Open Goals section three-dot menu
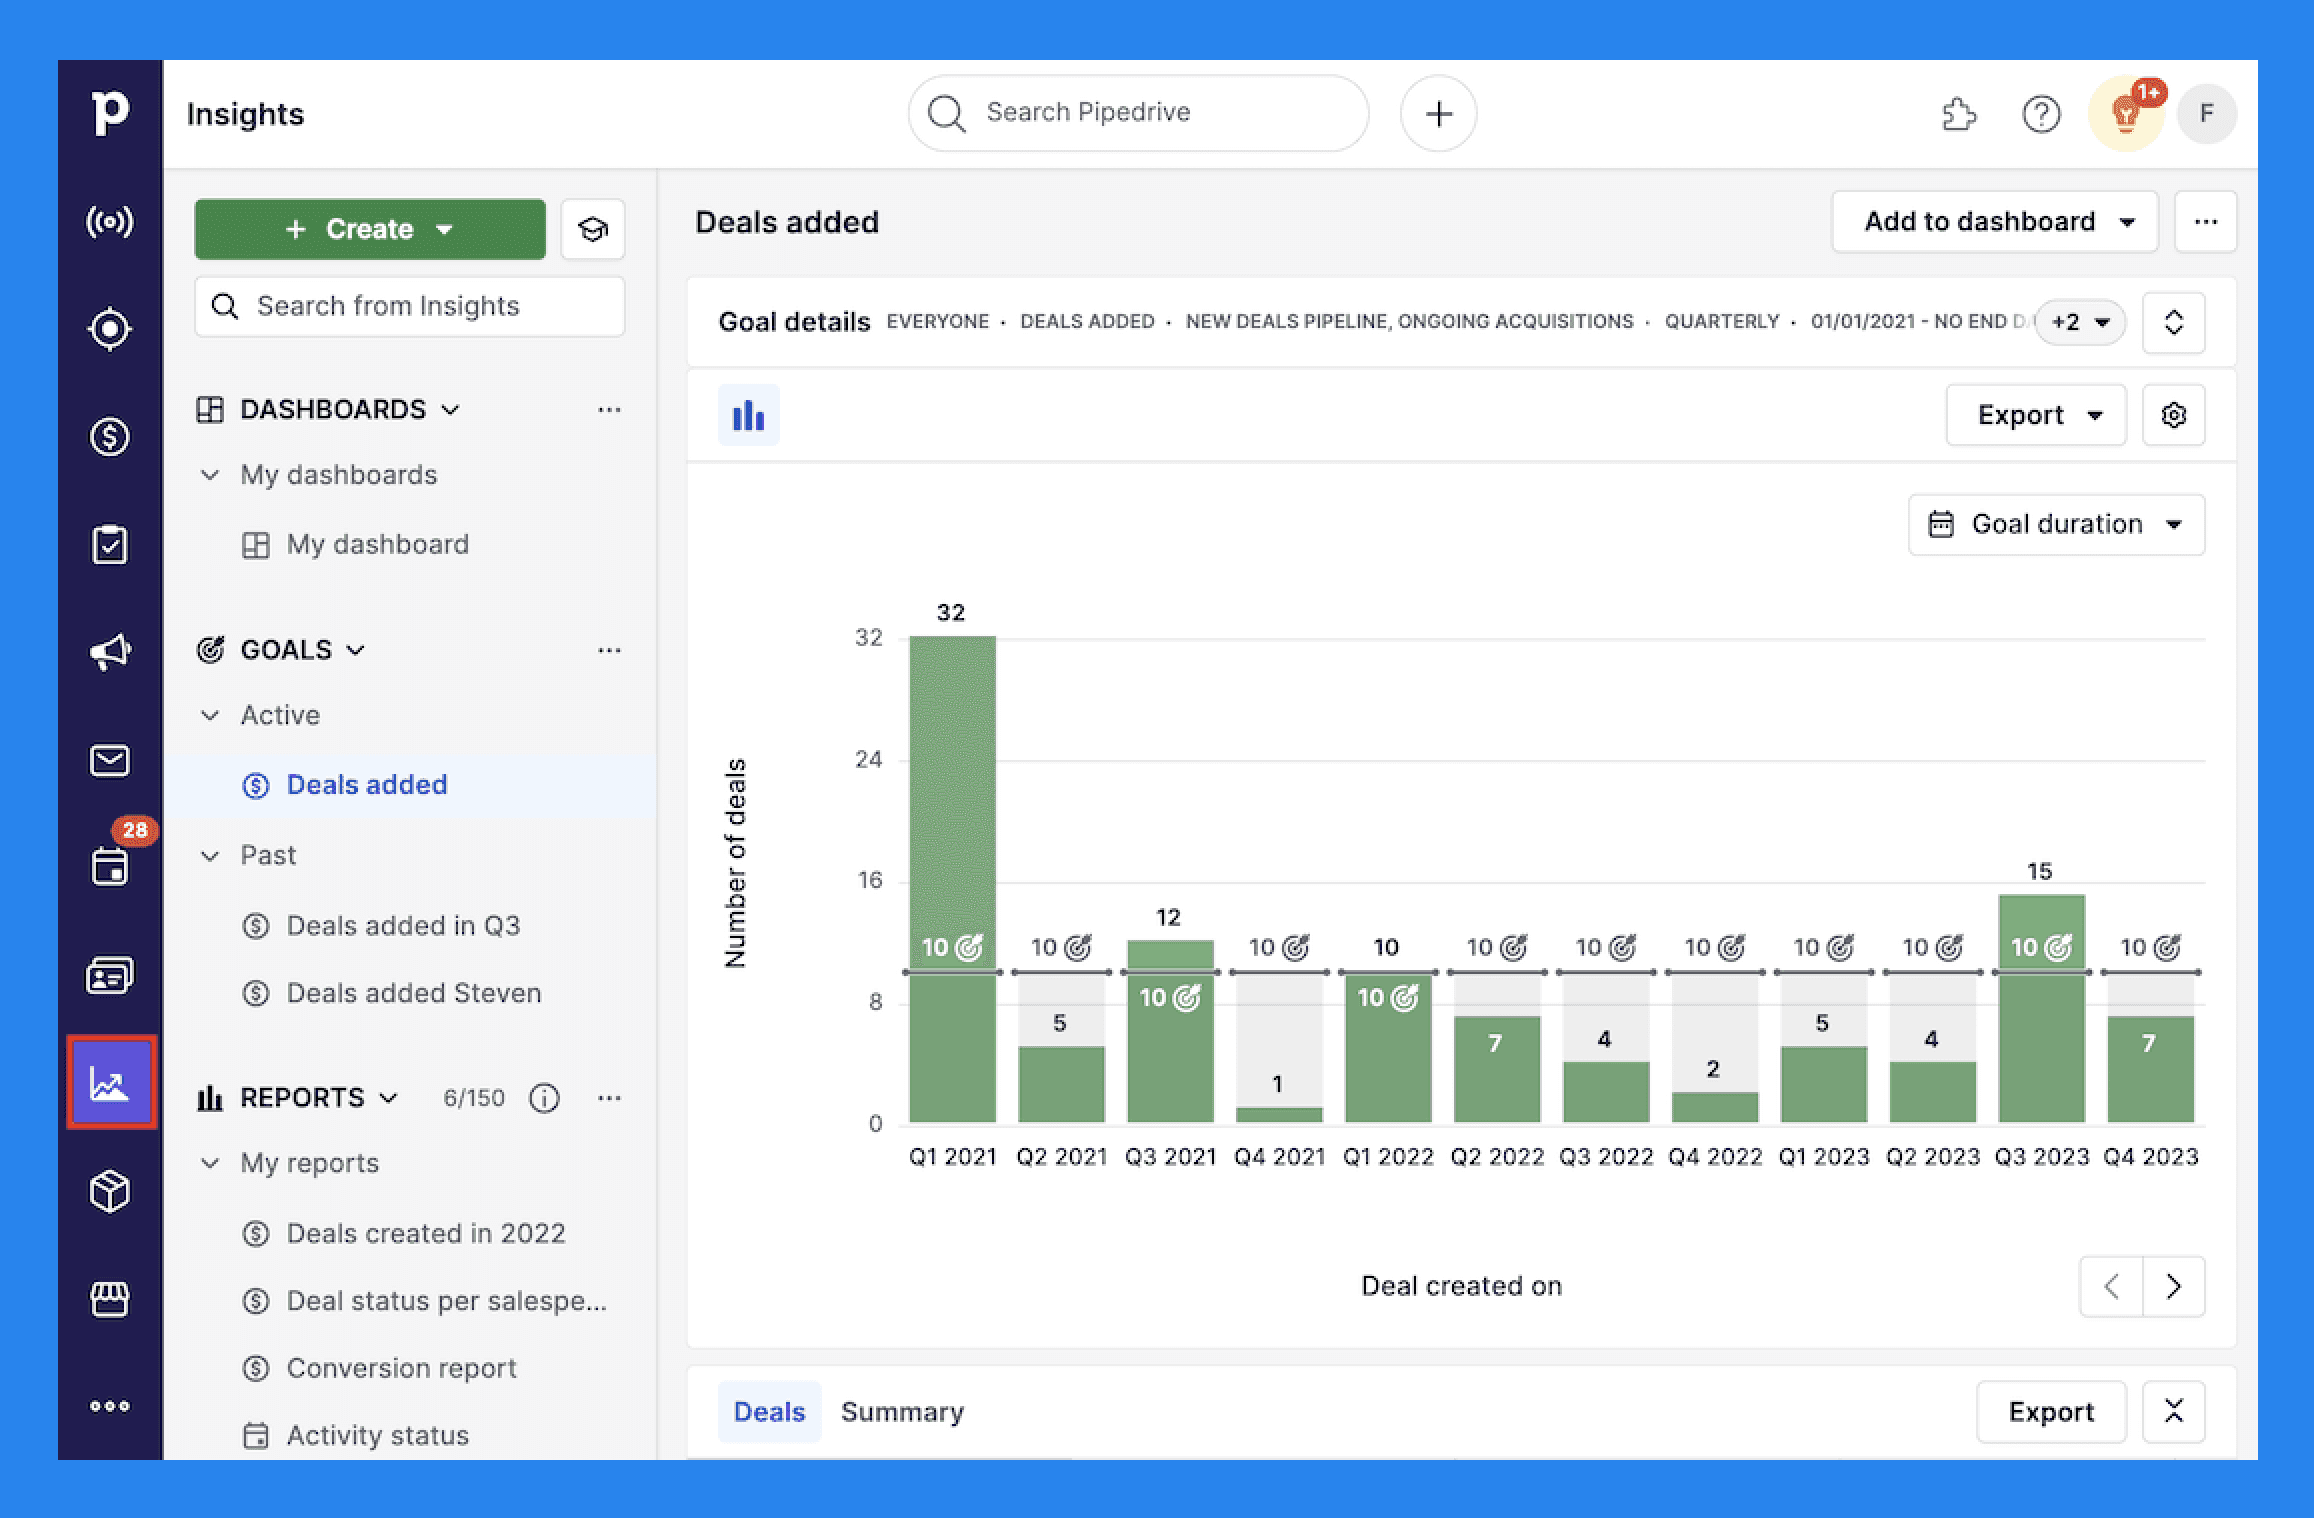2314x1518 pixels. (x=609, y=650)
